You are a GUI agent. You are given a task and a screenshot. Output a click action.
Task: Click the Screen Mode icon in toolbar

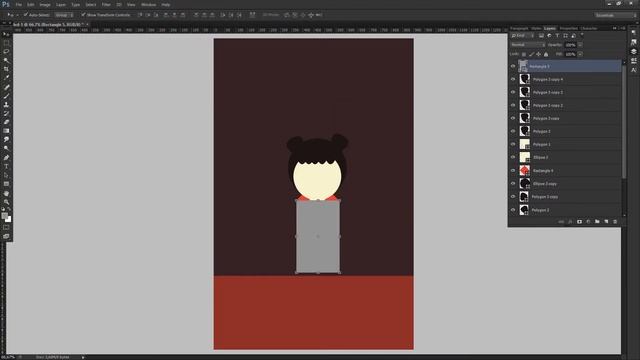6,236
